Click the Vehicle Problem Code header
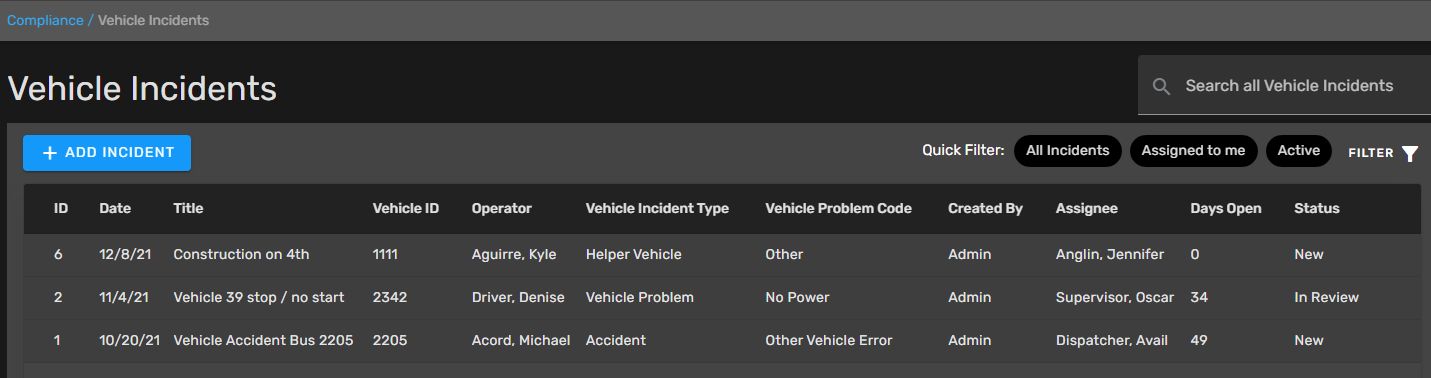Viewport: 1431px width, 378px height. (x=838, y=209)
